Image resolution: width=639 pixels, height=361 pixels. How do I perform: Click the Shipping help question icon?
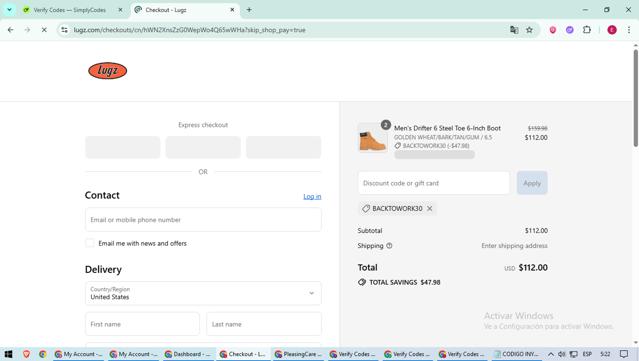(389, 246)
